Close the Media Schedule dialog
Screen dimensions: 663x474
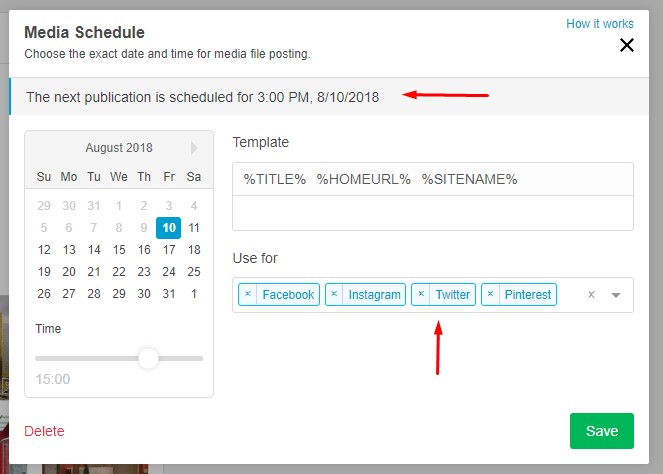pyautogui.click(x=627, y=45)
